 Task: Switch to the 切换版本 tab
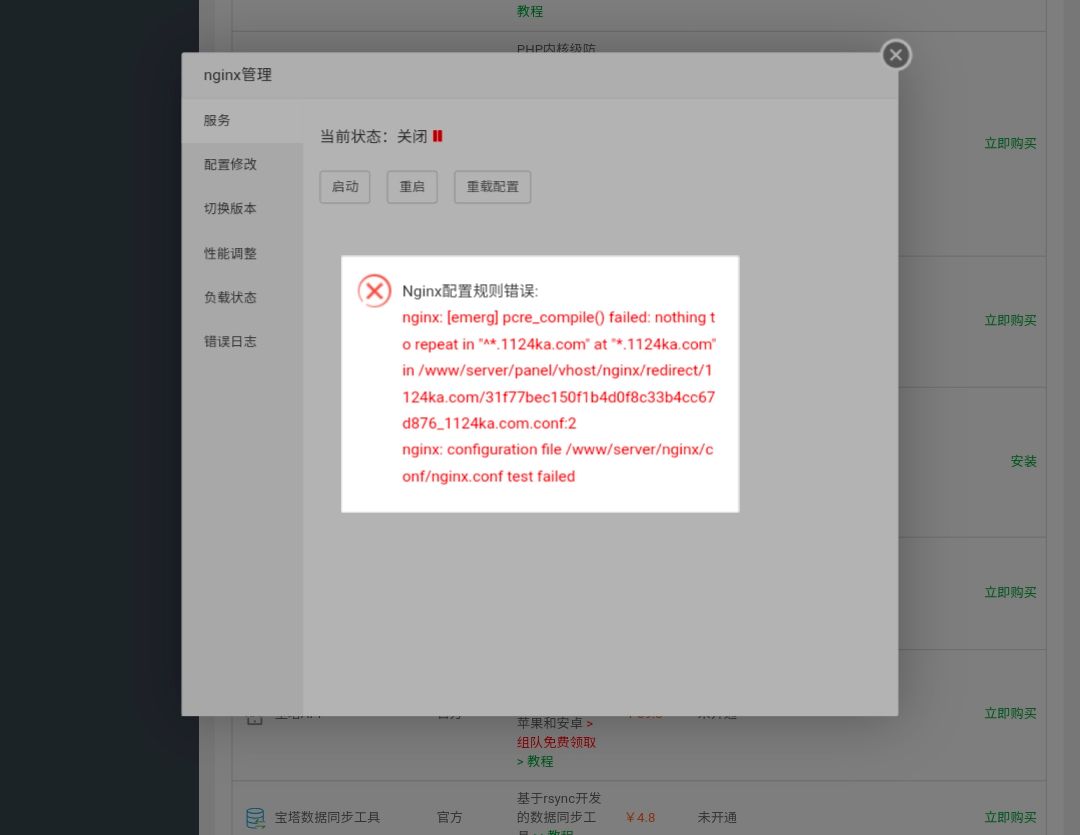click(x=242, y=209)
